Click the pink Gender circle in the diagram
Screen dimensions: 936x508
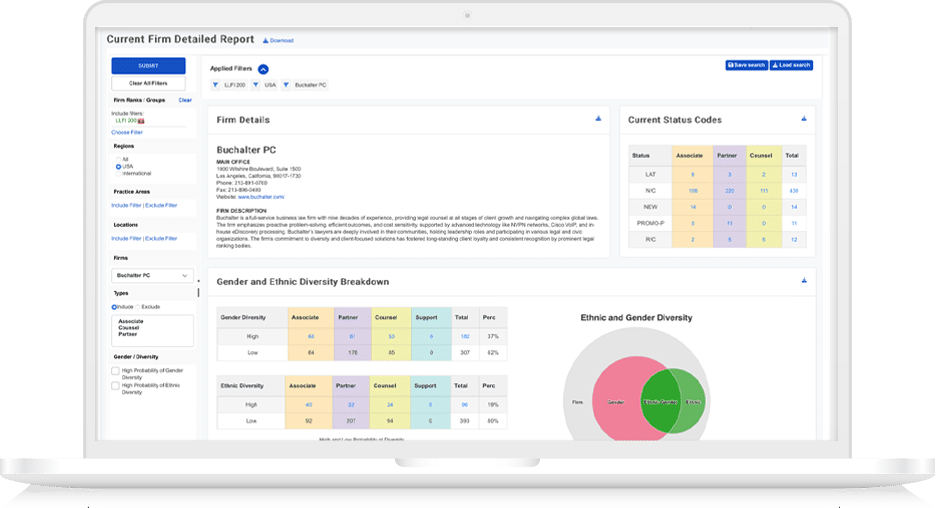615,400
